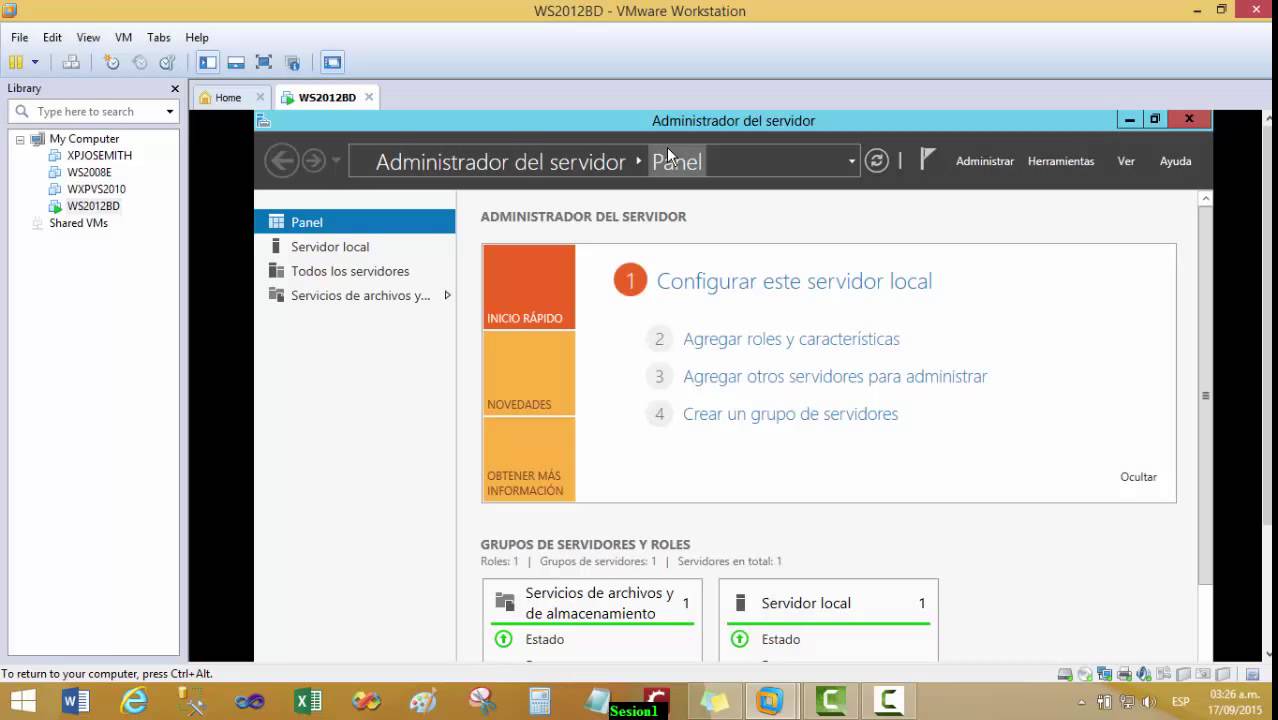
Task: Click Agregar roles y características
Action: (x=791, y=339)
